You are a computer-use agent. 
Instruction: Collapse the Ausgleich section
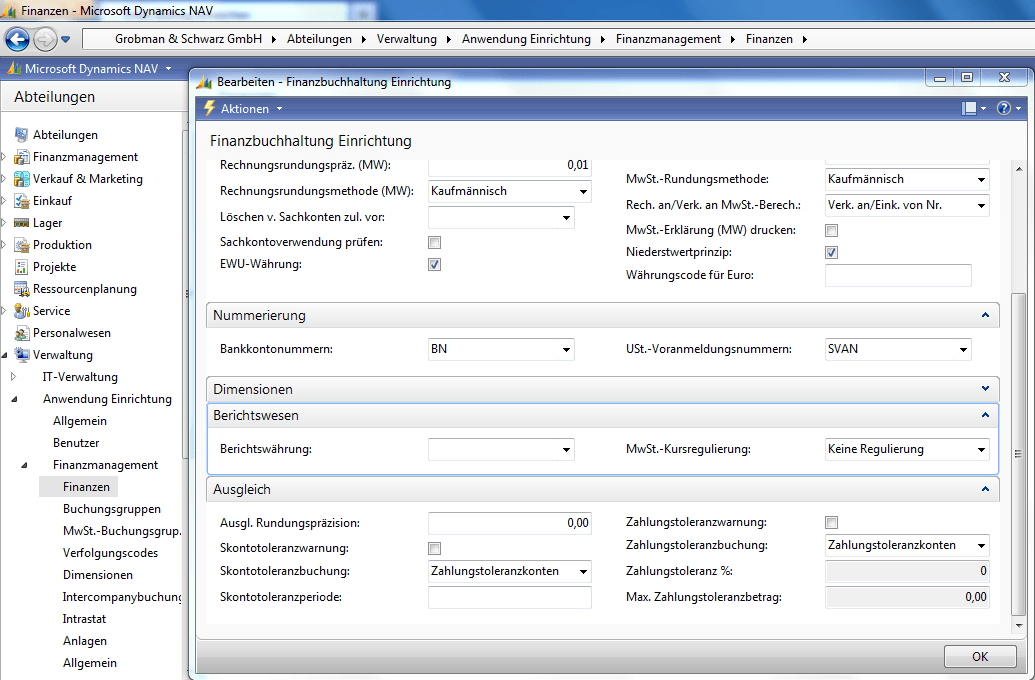tap(985, 489)
